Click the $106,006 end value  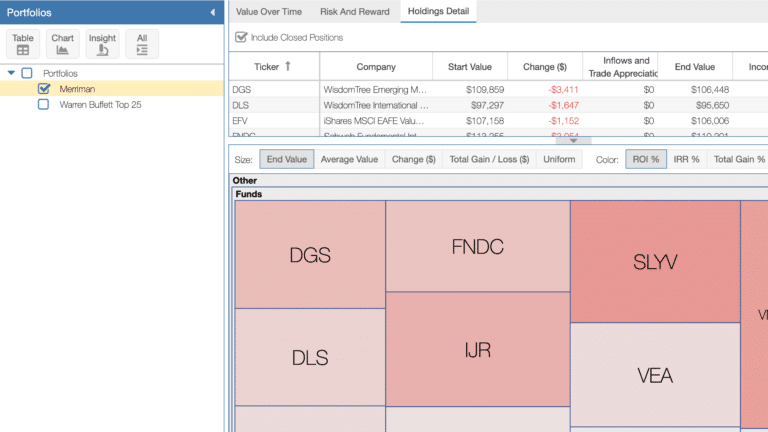point(710,121)
